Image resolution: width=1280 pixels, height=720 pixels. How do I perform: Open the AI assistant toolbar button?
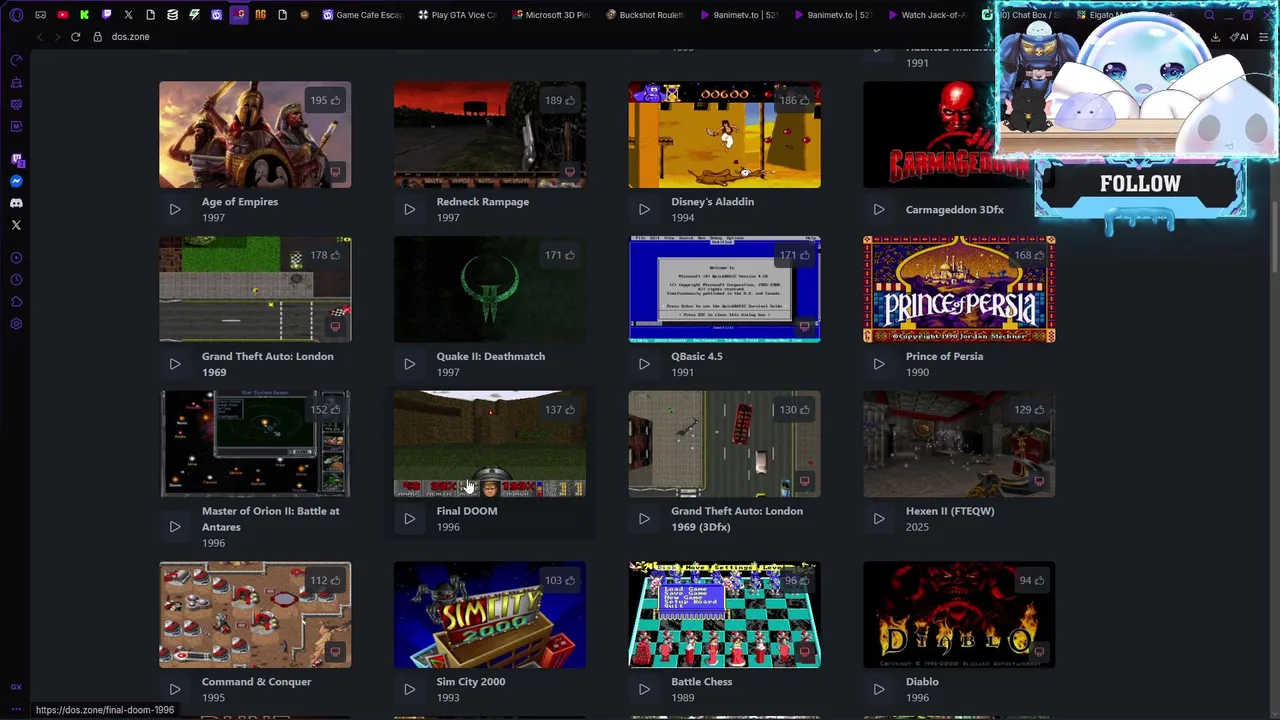(1240, 37)
